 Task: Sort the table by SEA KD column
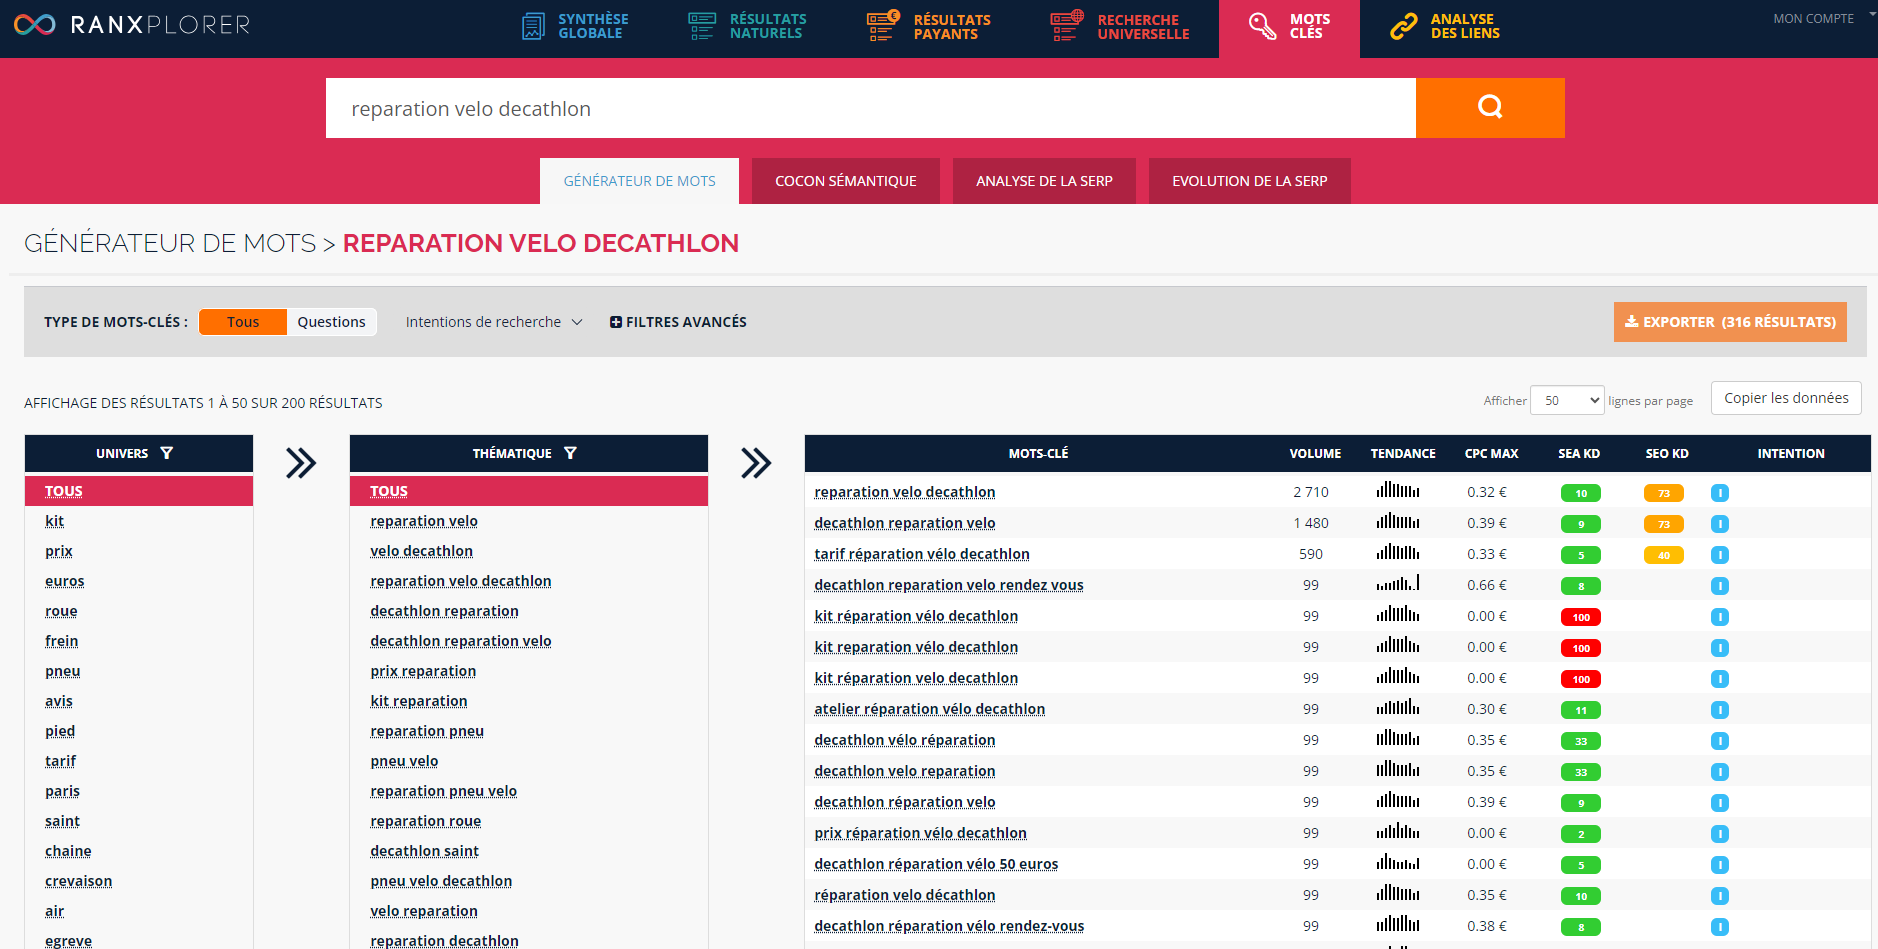1579,453
